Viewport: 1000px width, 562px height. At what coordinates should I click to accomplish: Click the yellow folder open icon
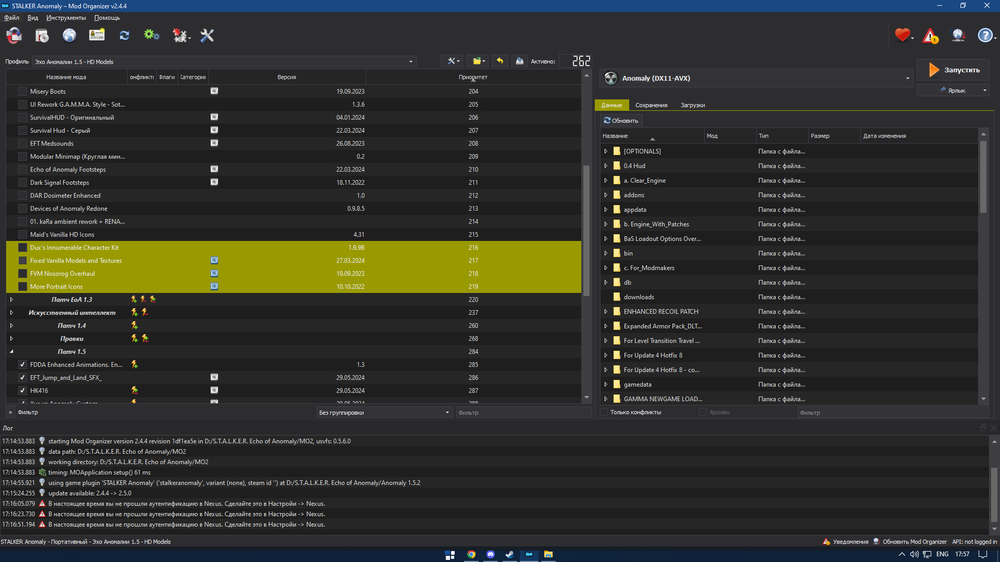(478, 61)
